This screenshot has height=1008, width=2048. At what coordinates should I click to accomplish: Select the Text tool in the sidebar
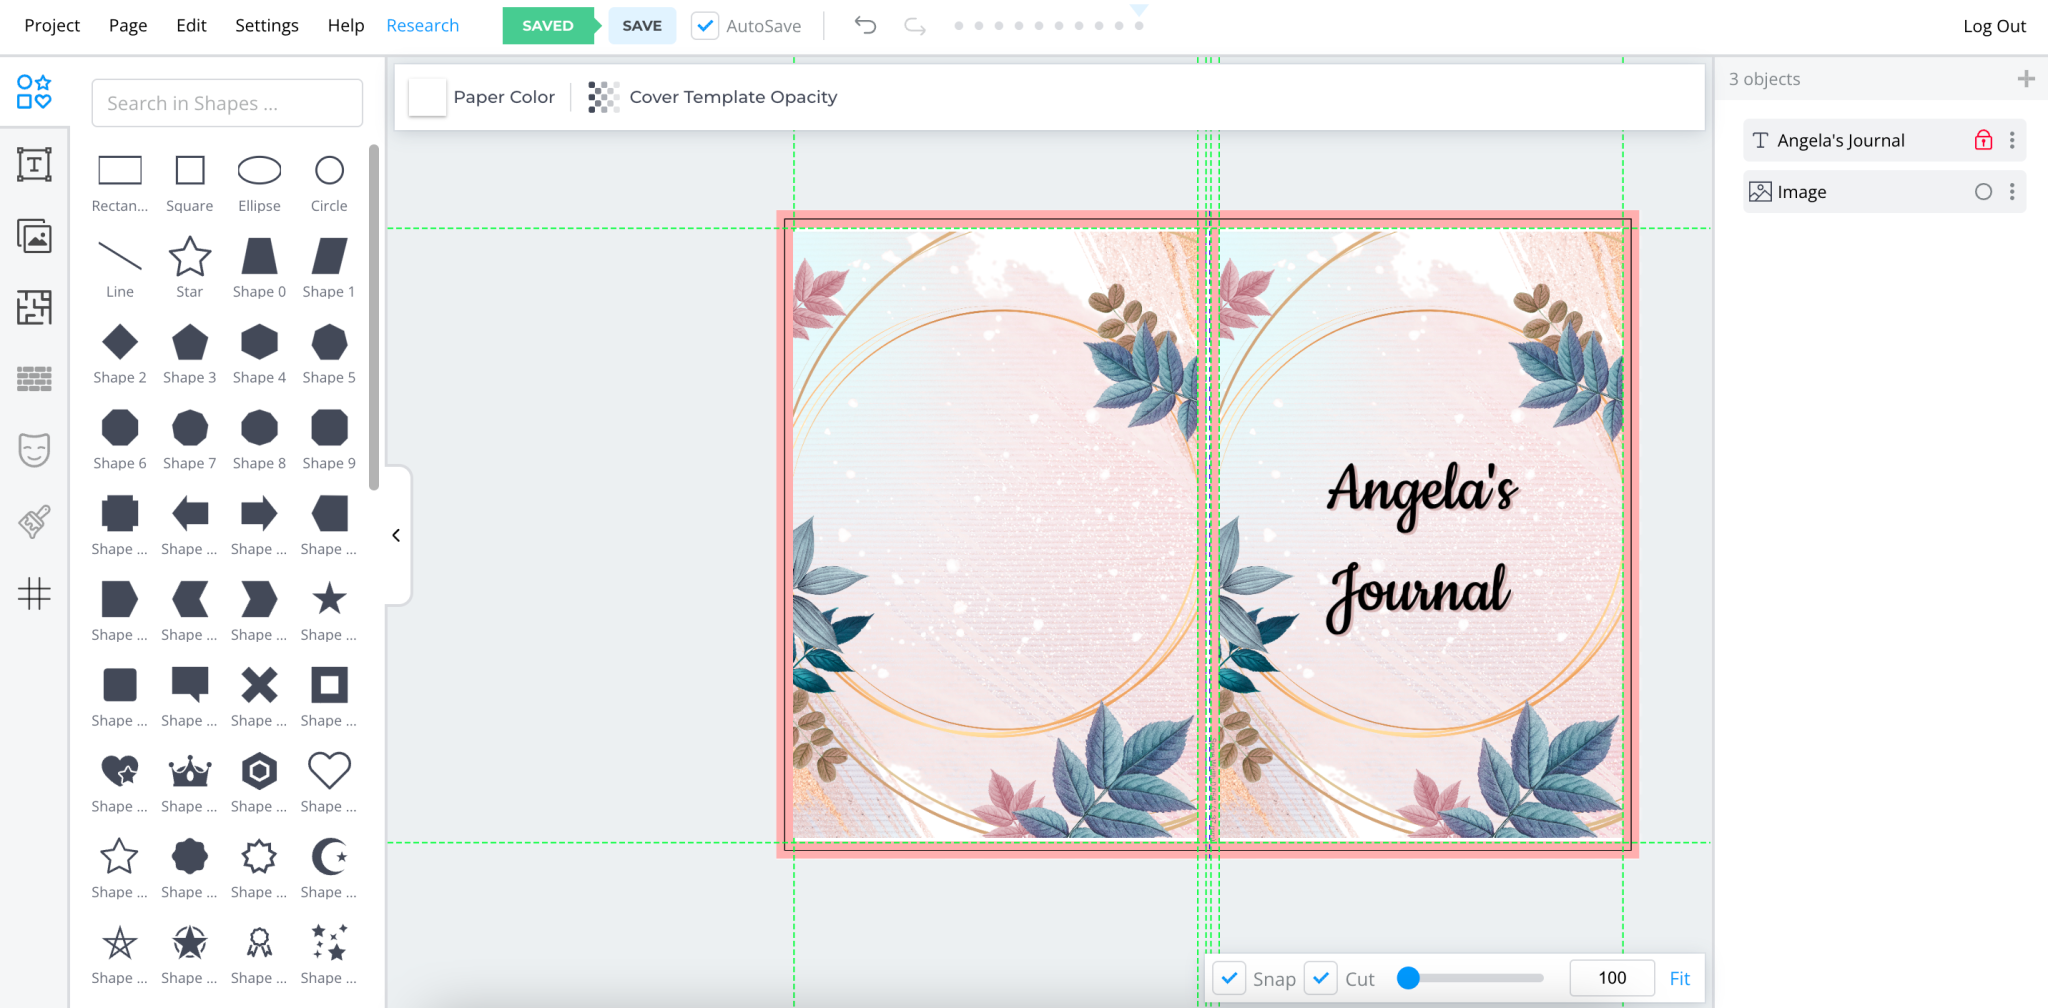[x=34, y=164]
